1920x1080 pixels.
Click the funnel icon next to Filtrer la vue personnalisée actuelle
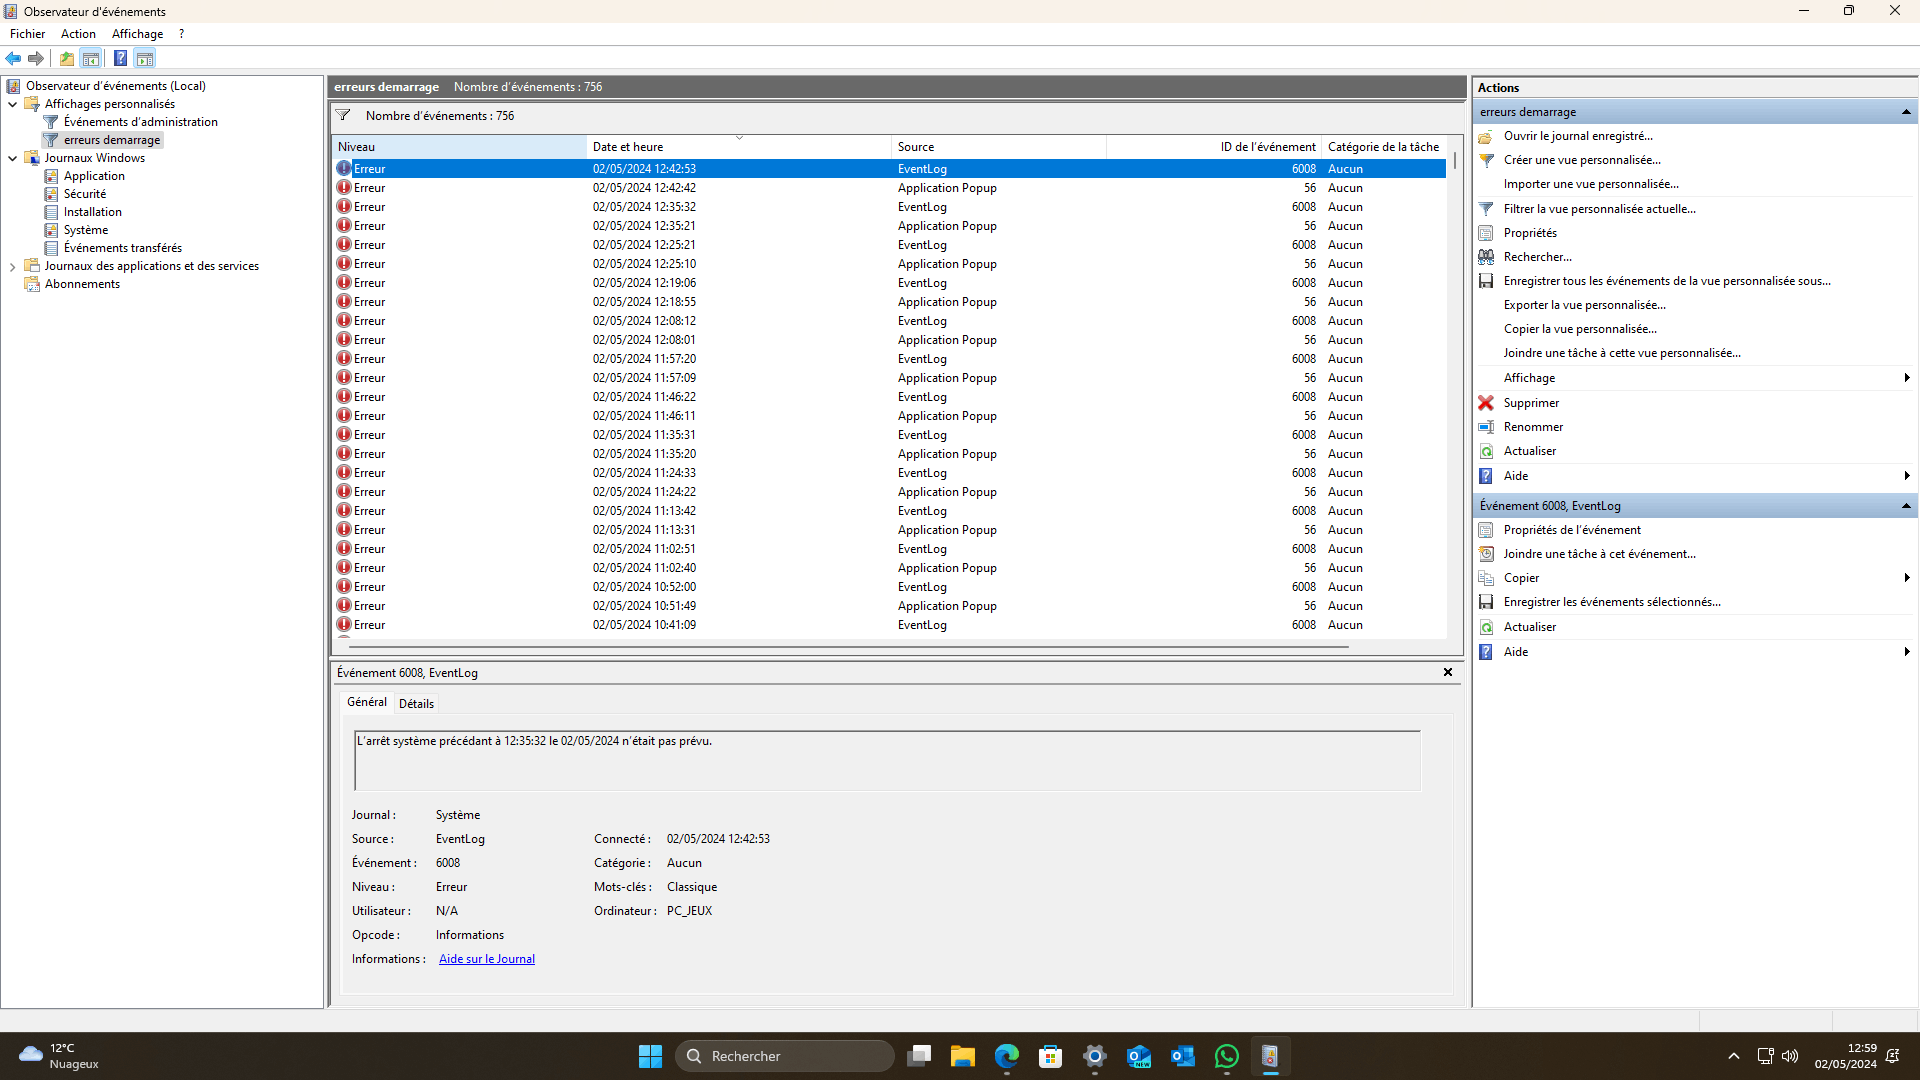point(1486,209)
